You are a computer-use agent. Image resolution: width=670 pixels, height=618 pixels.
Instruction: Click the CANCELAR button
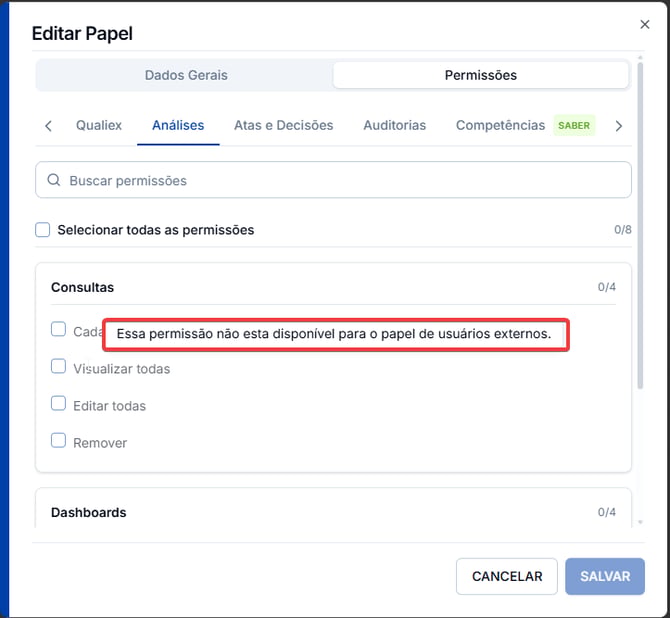(507, 576)
